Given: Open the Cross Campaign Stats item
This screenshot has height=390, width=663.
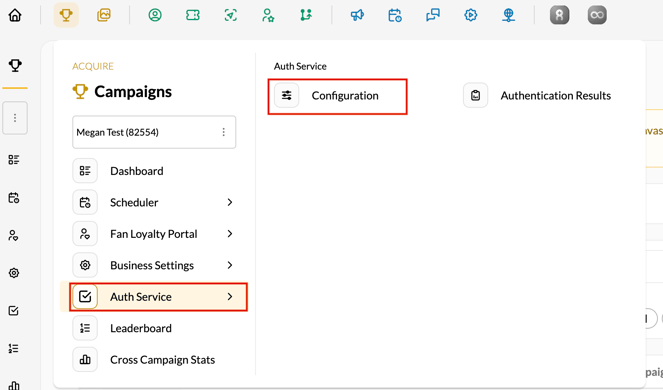Looking at the screenshot, I should point(153,360).
